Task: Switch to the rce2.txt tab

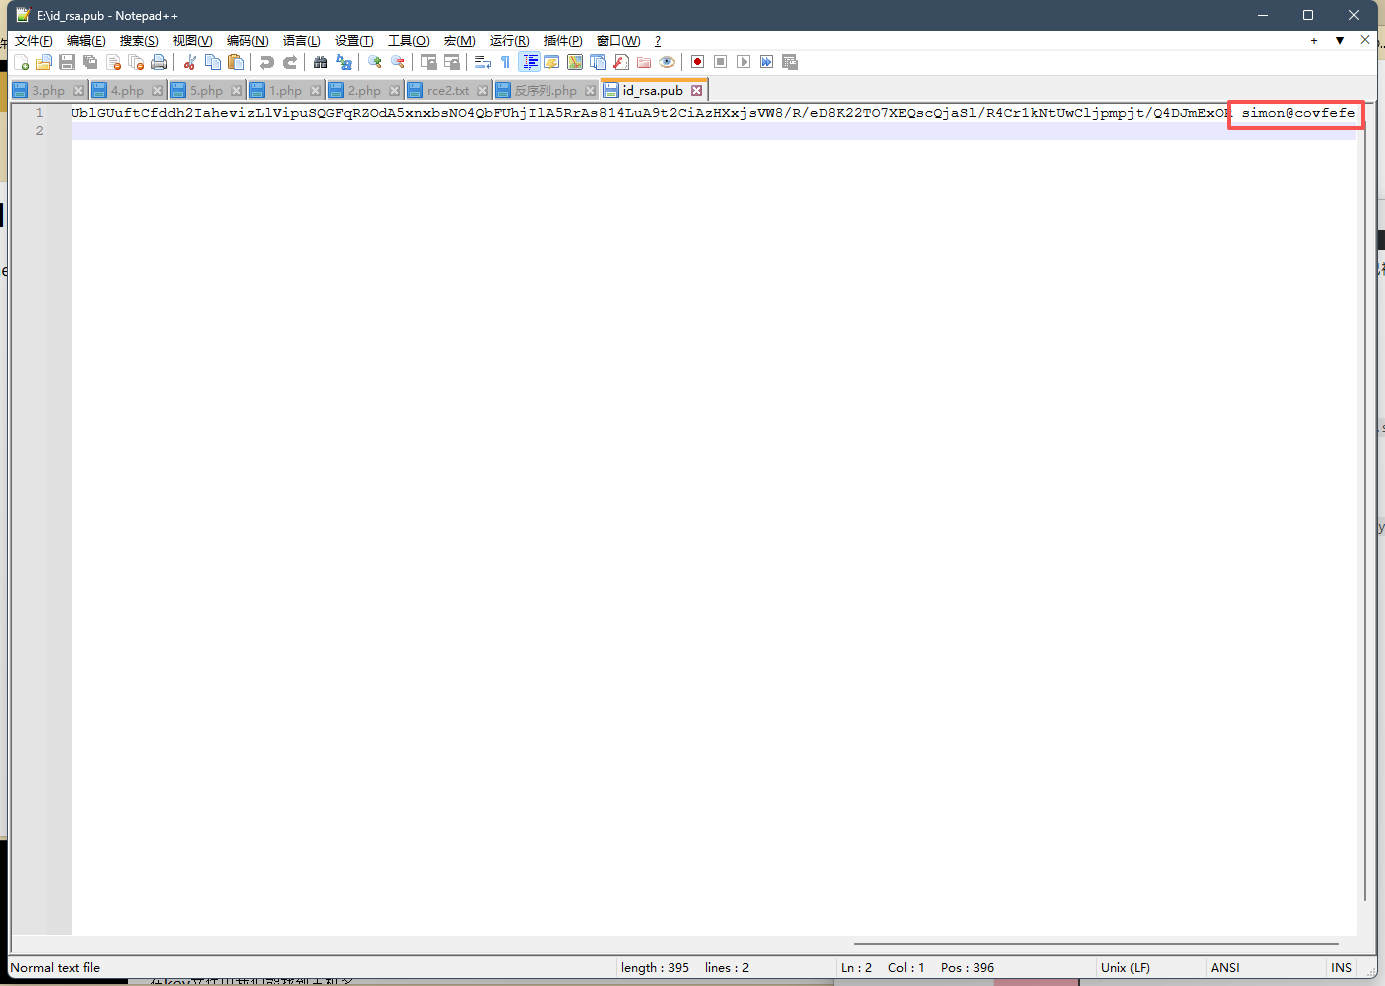Action: [x=447, y=91]
